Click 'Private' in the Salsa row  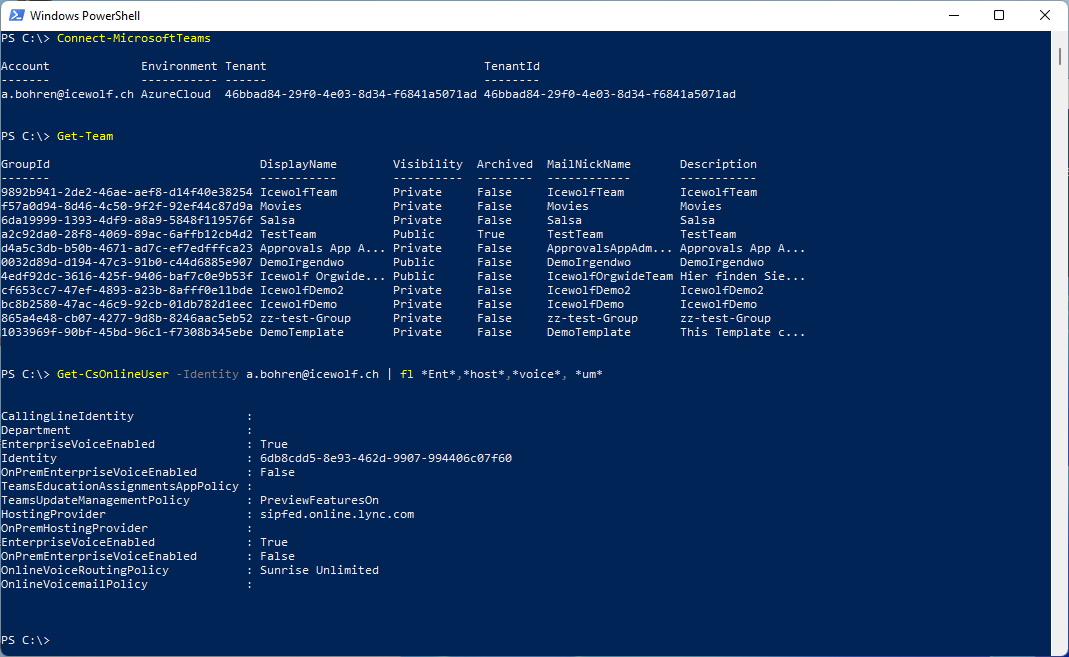(417, 220)
